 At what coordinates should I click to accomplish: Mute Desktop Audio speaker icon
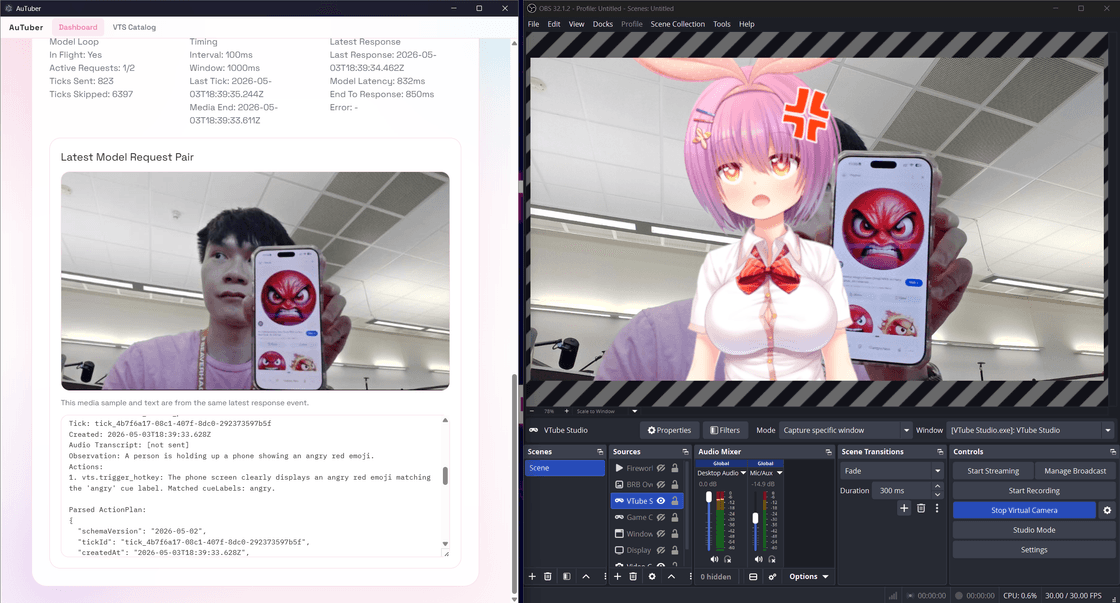pos(714,559)
